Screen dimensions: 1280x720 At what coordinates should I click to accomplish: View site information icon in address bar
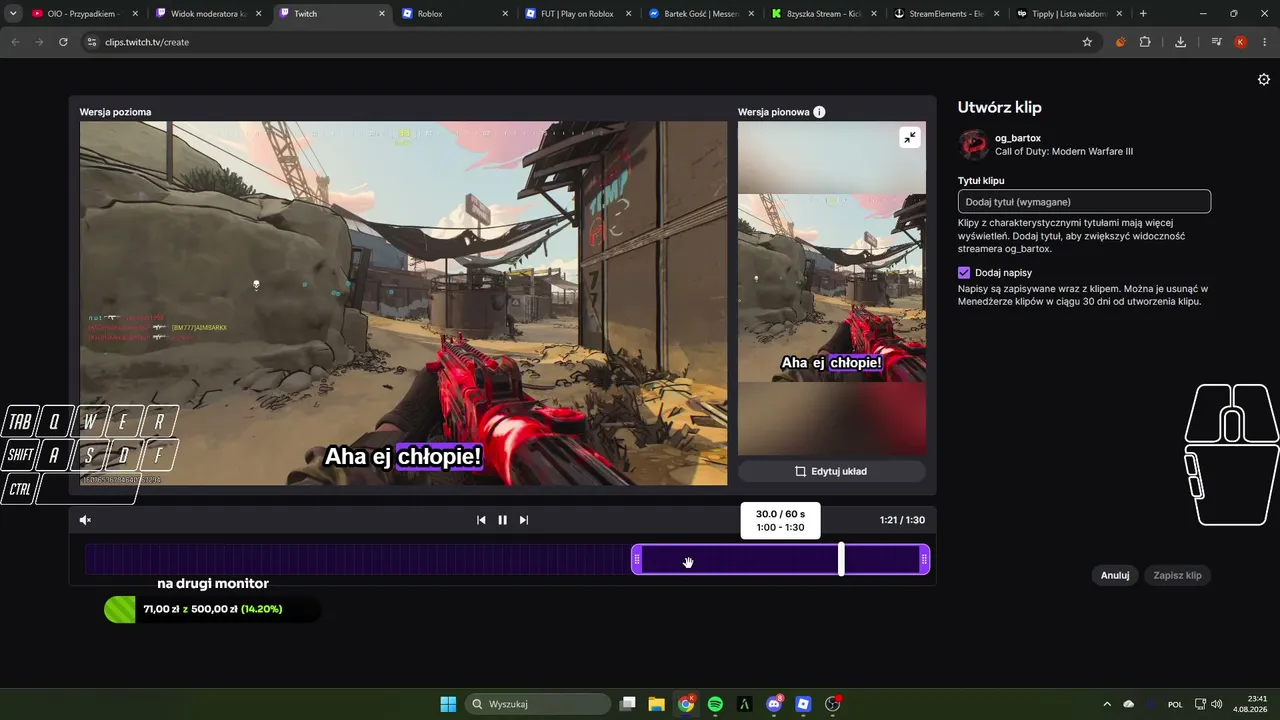click(92, 42)
